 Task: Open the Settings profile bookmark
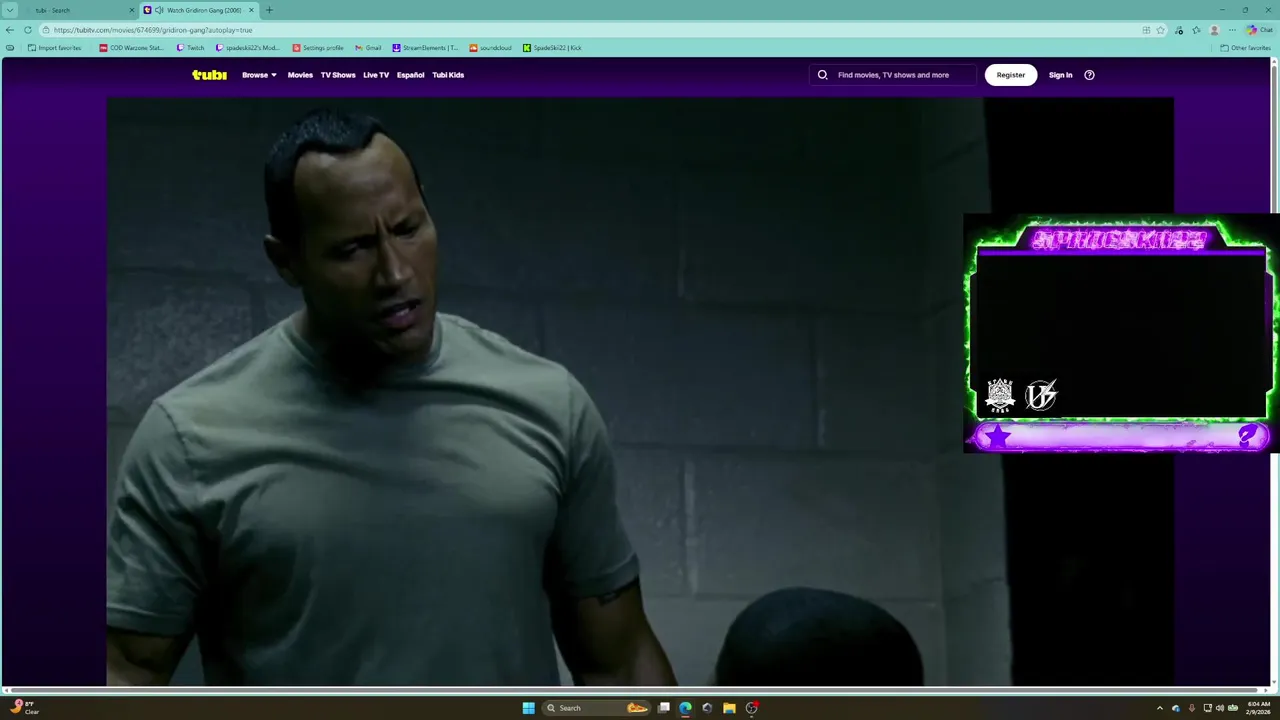click(318, 48)
